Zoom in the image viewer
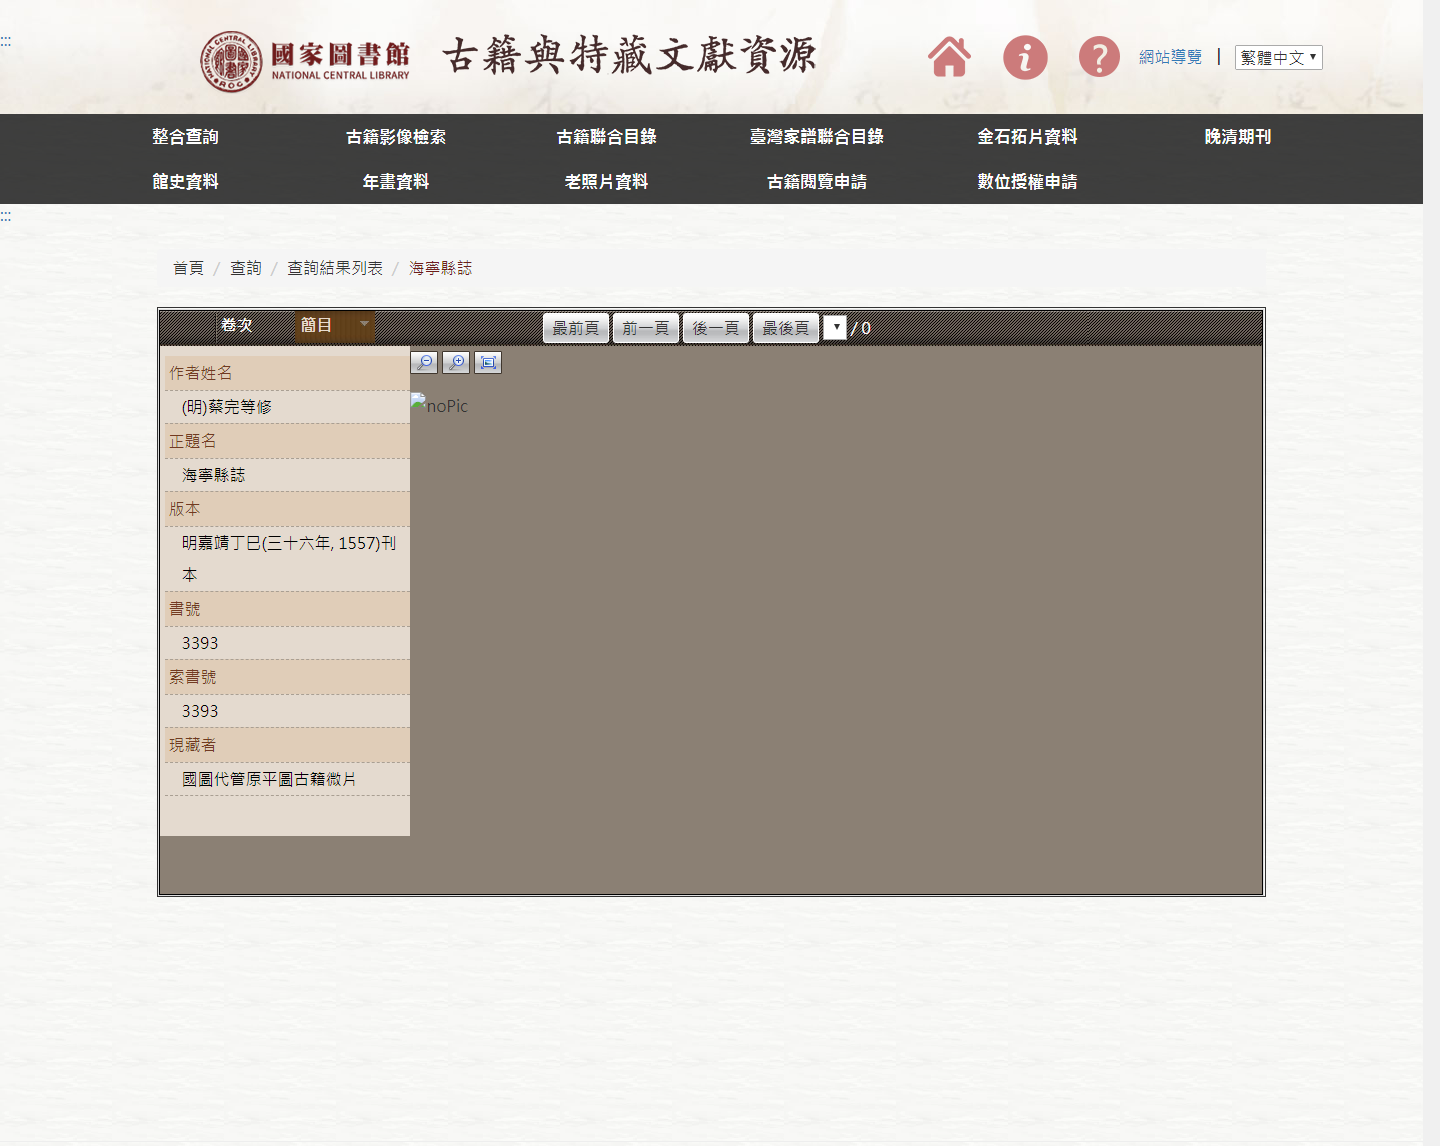This screenshot has width=1440, height=1146. click(456, 362)
